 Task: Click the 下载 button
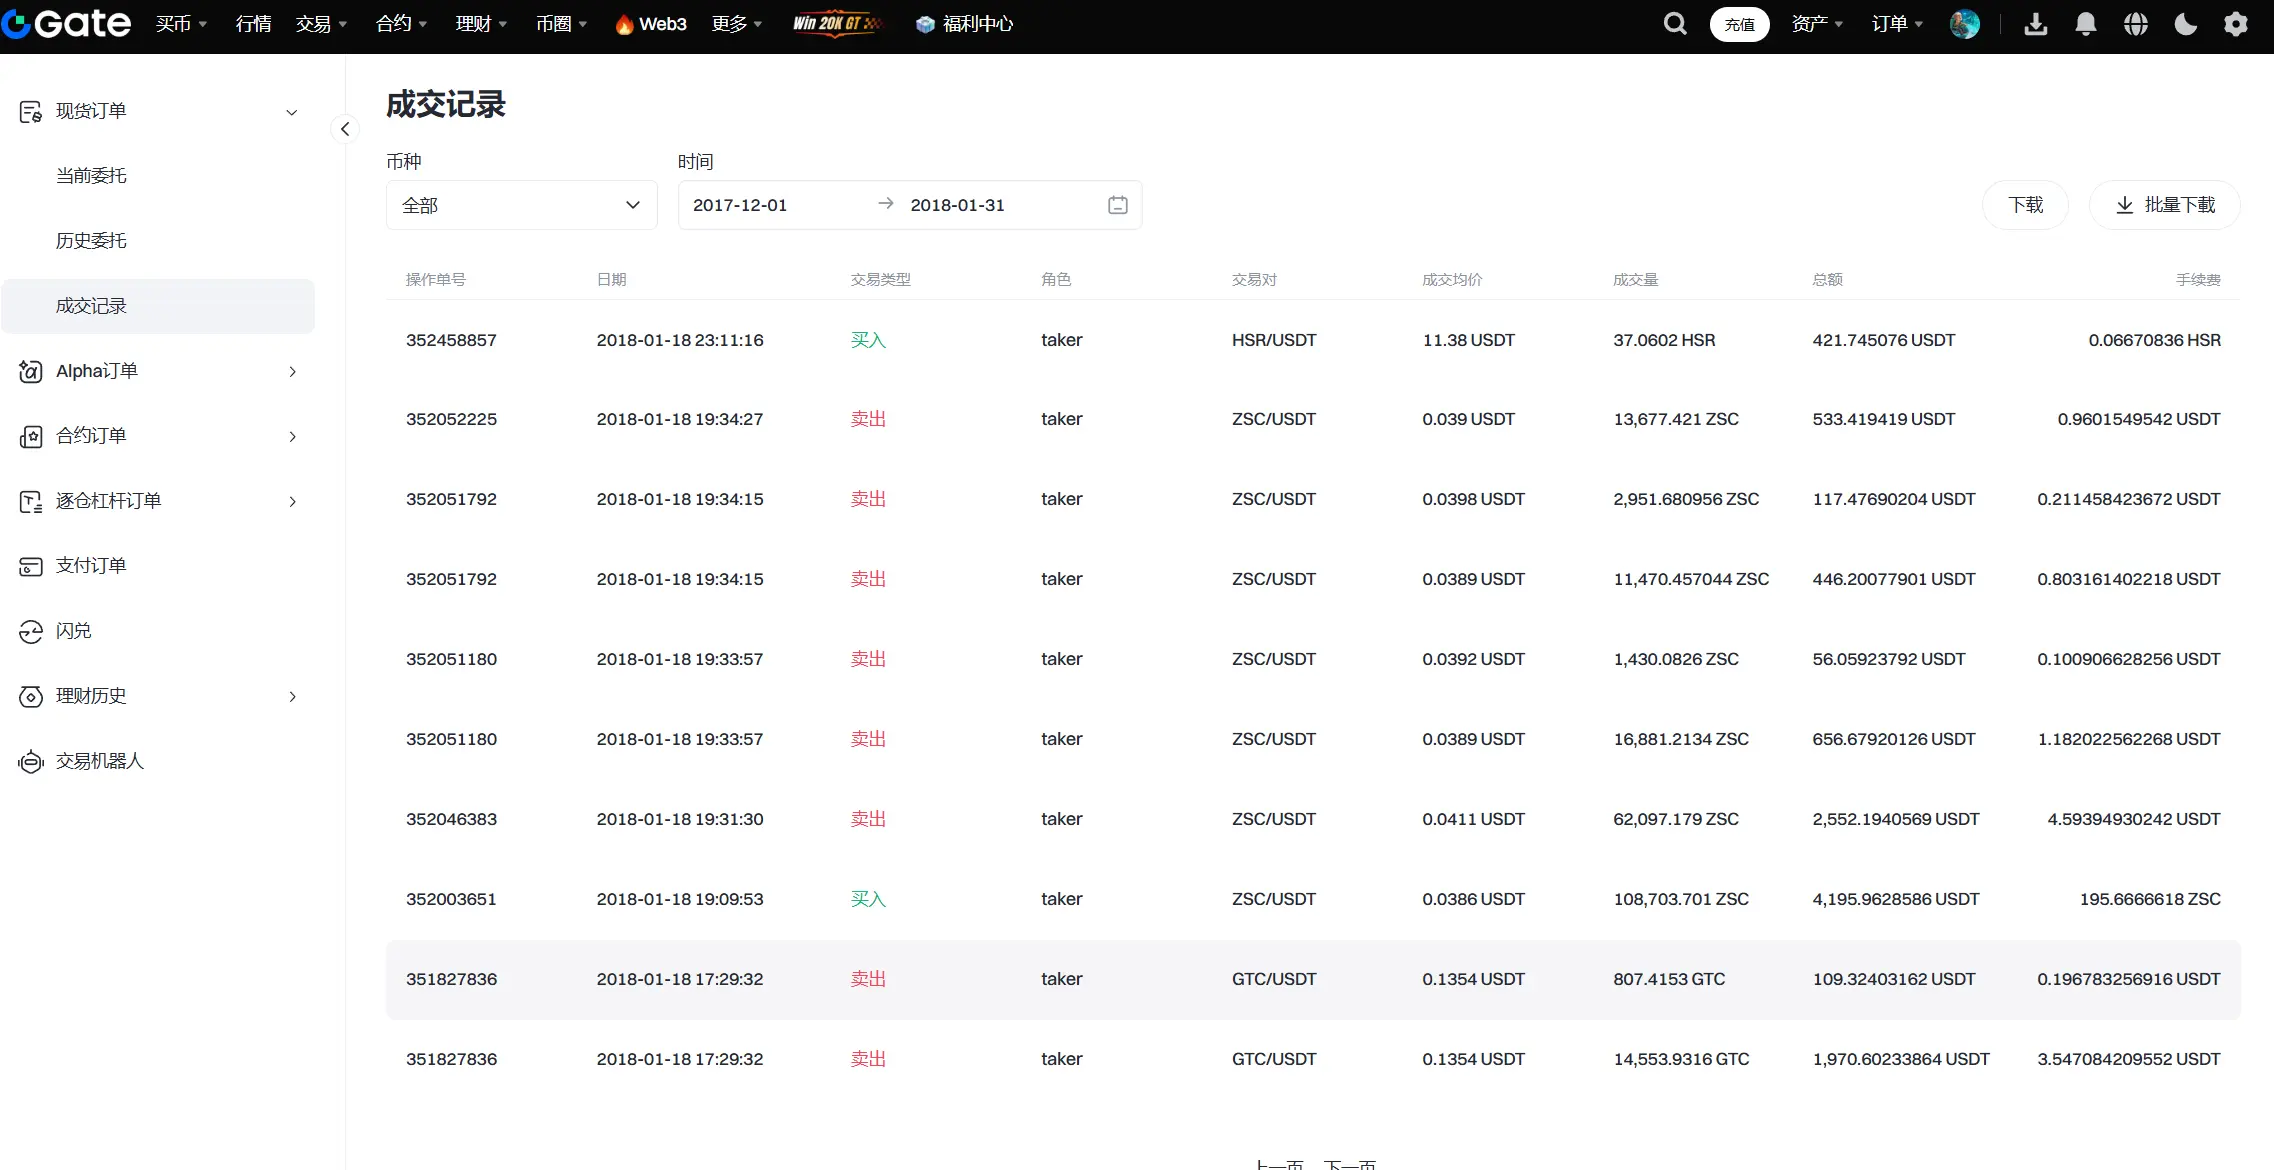point(2025,205)
